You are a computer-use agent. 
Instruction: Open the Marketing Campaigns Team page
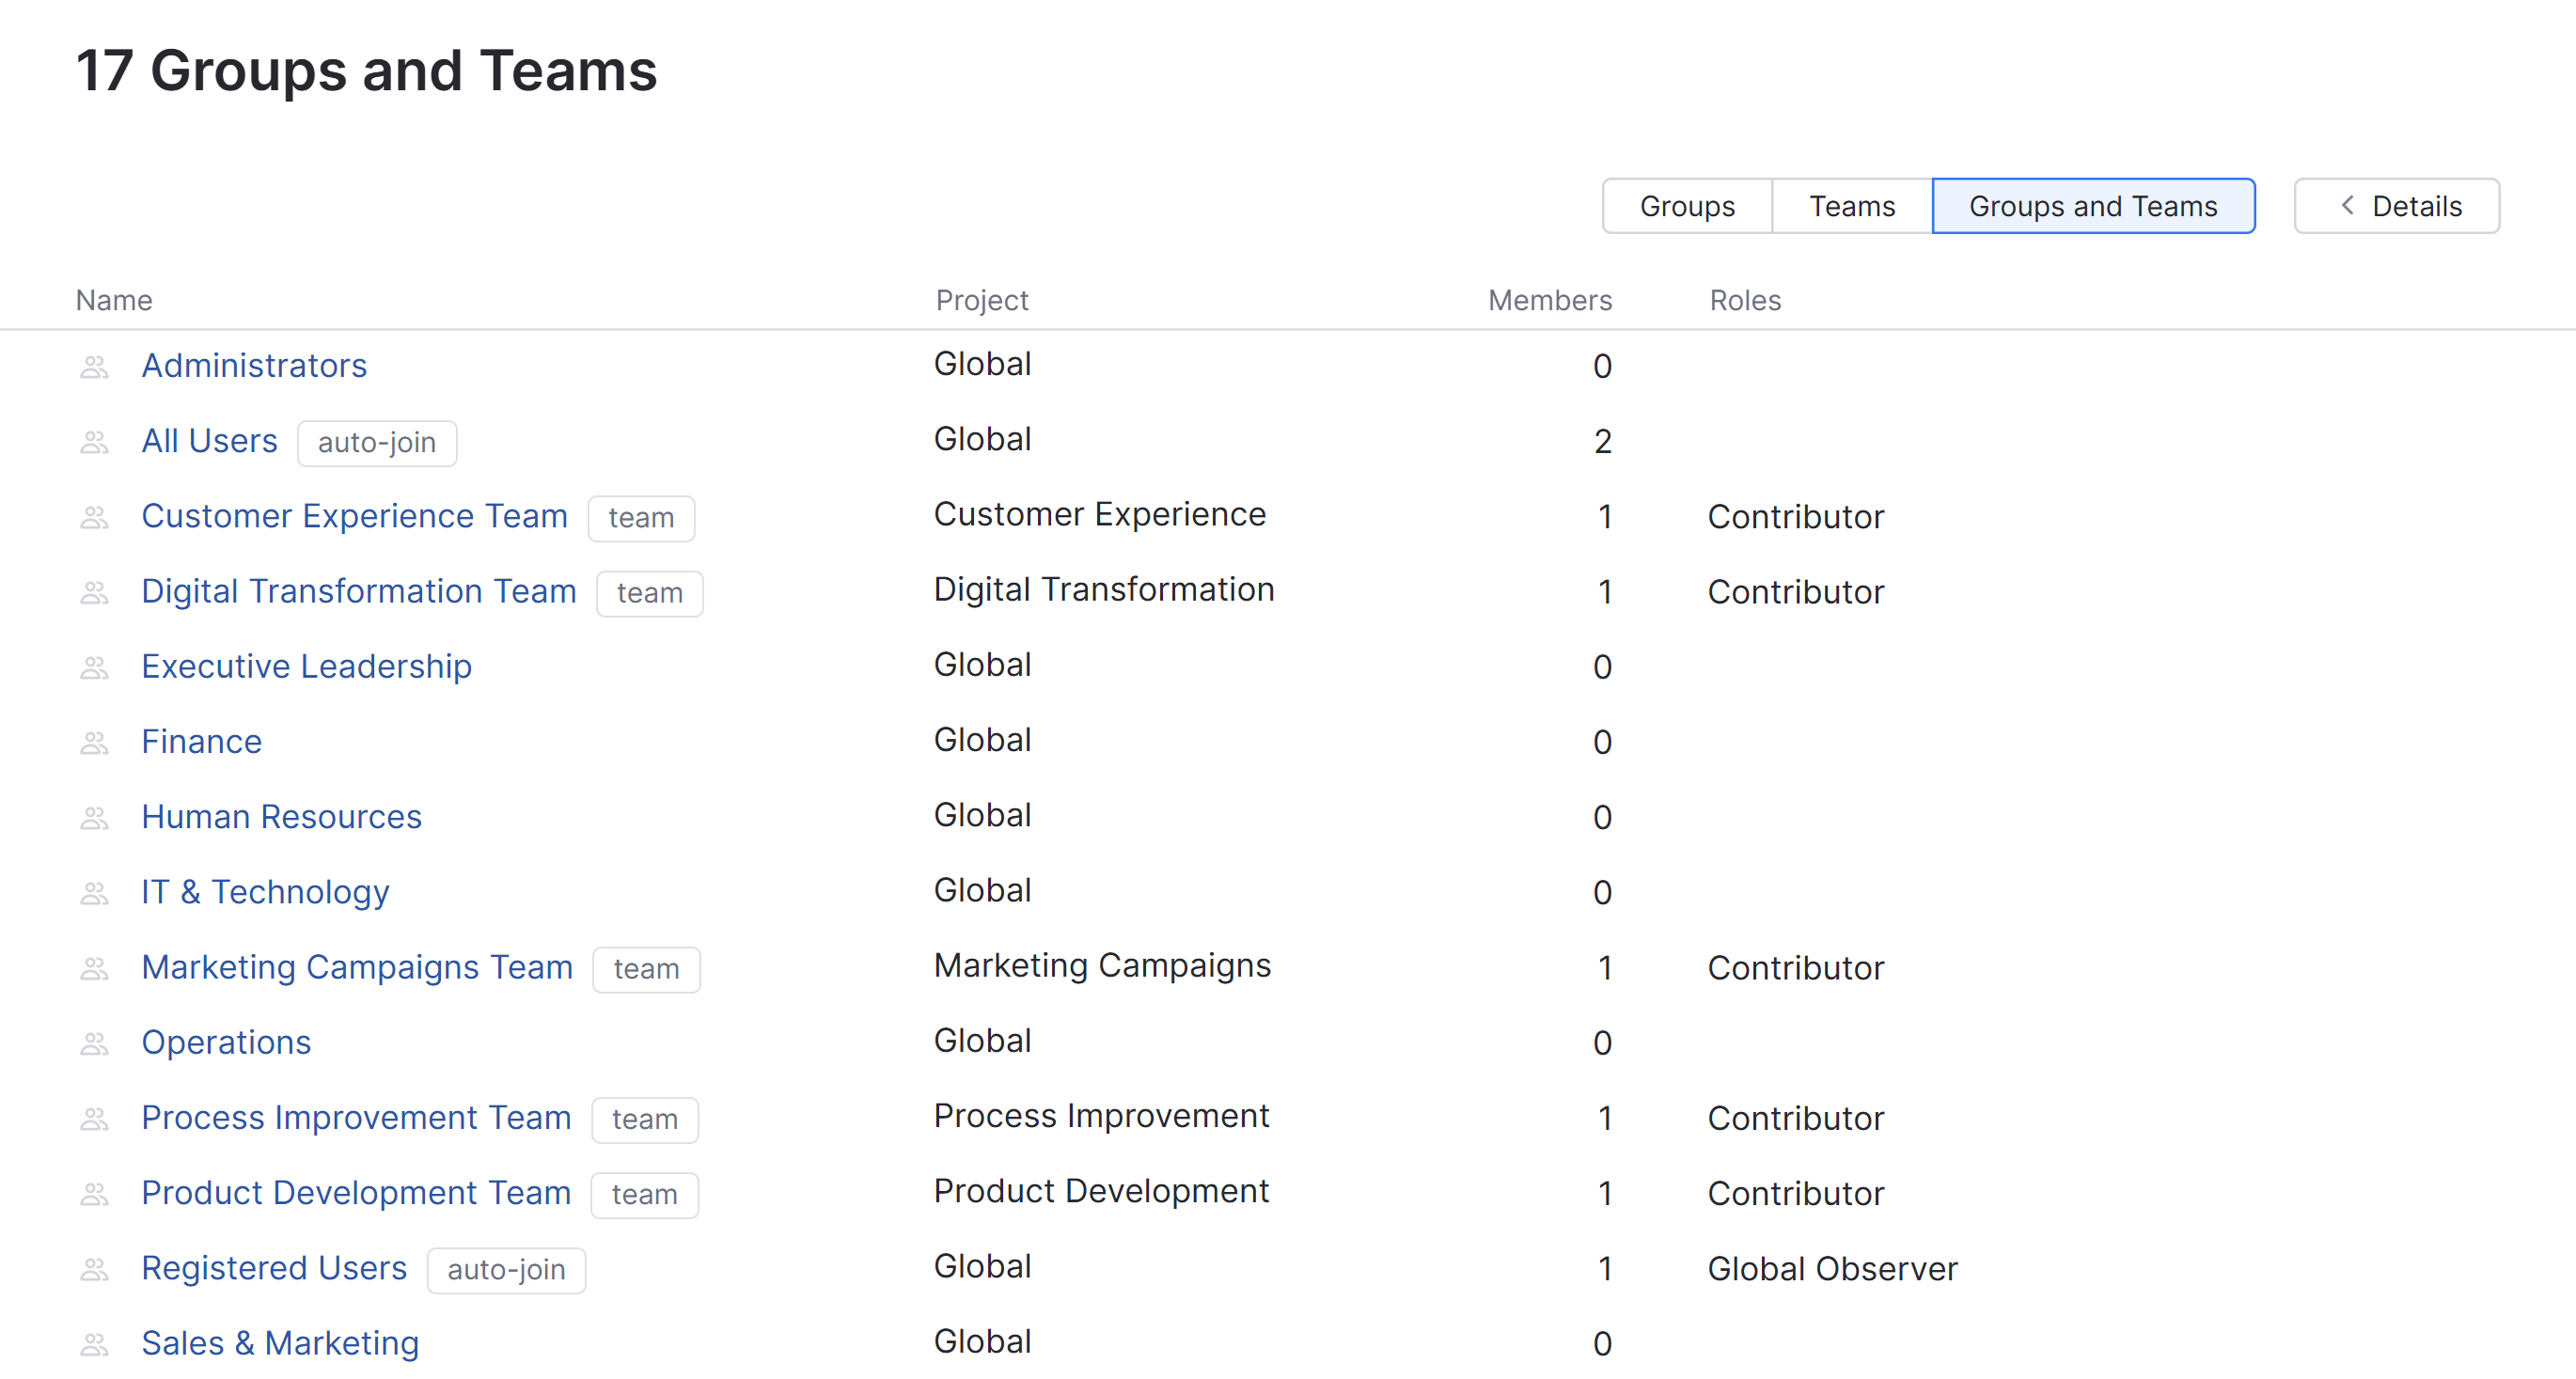356,967
